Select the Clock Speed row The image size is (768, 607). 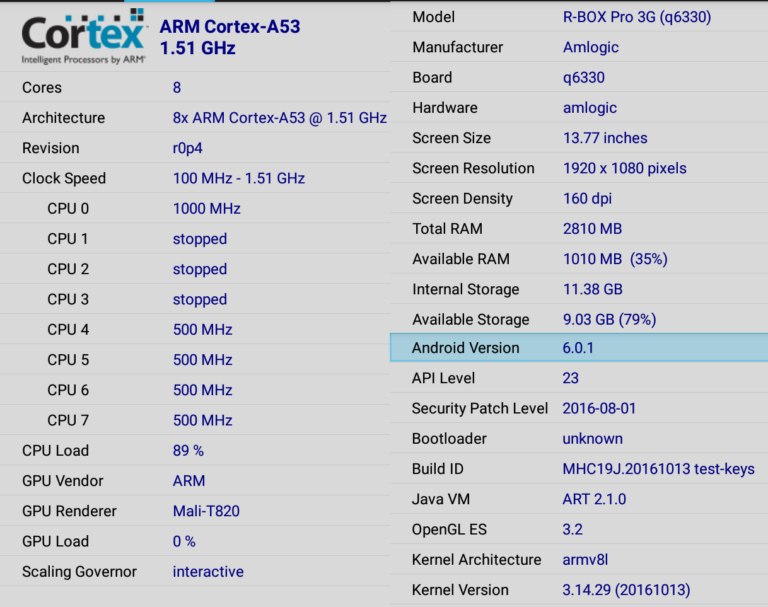click(x=195, y=178)
